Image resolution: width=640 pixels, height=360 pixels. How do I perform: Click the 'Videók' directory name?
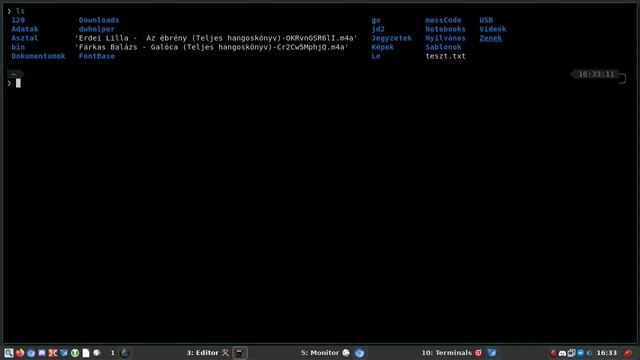click(x=493, y=29)
